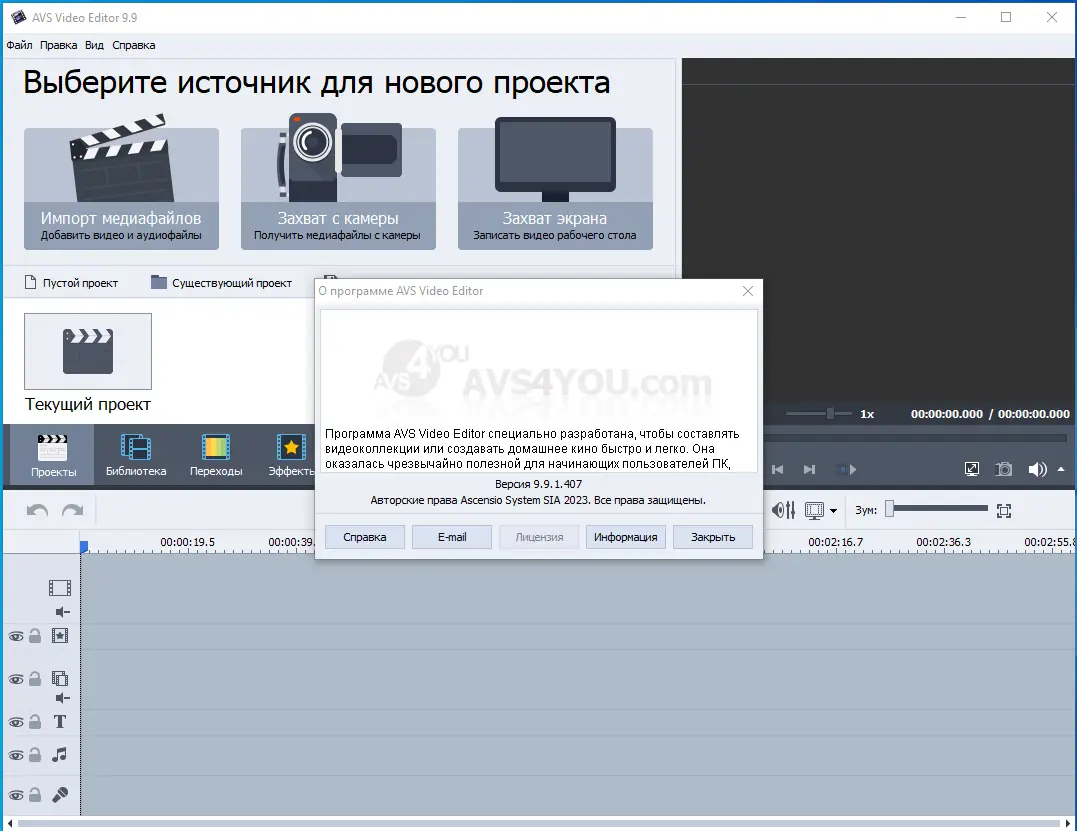Screen dimensions: 1077x831
Task: Switch to the Переходы tab
Action: [x=215, y=455]
